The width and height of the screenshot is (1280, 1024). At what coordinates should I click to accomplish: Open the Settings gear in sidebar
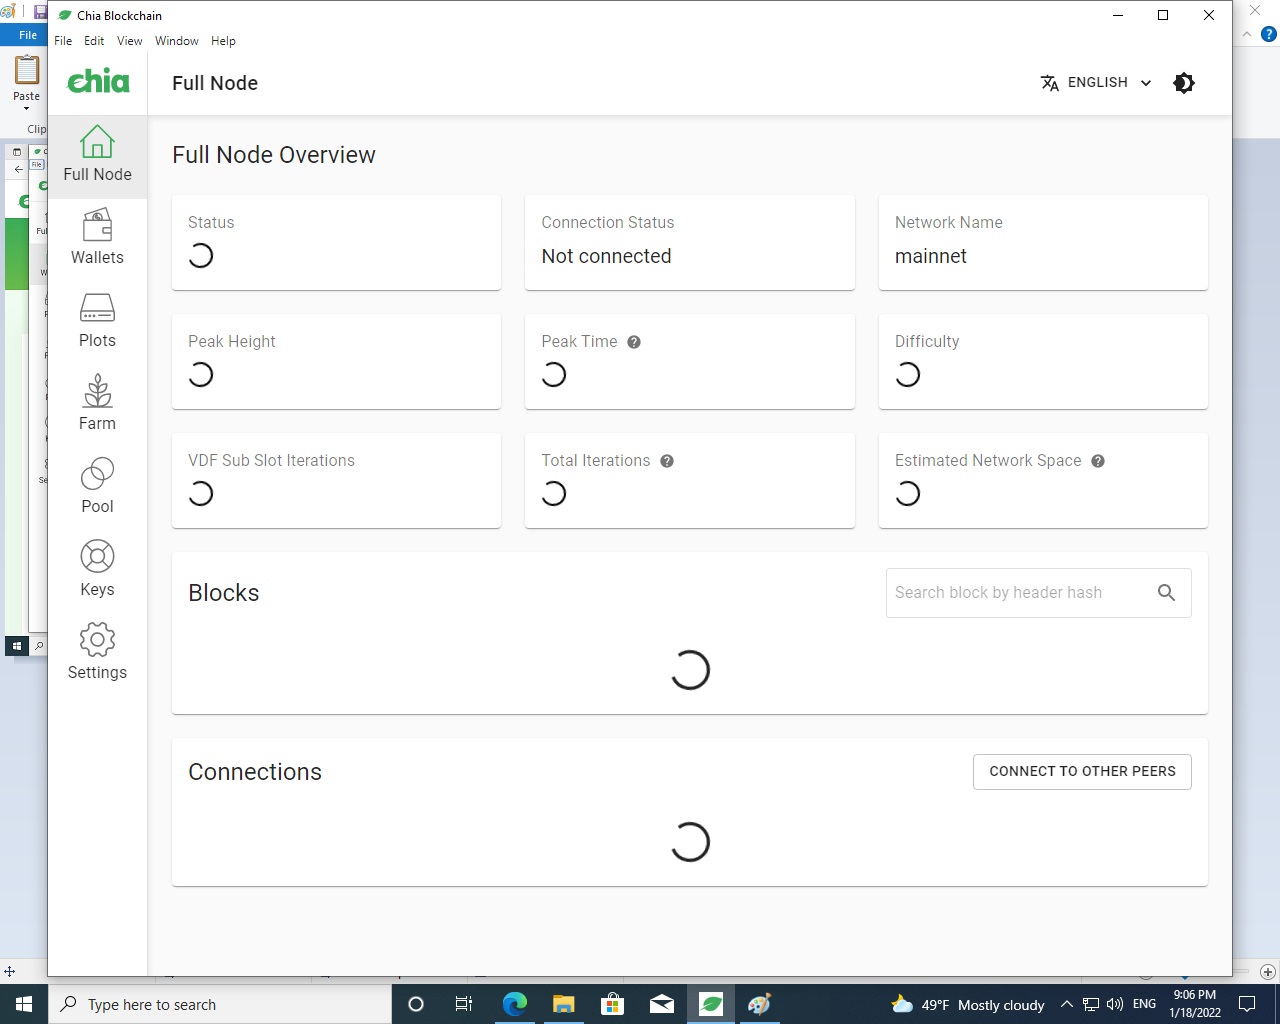tap(97, 653)
